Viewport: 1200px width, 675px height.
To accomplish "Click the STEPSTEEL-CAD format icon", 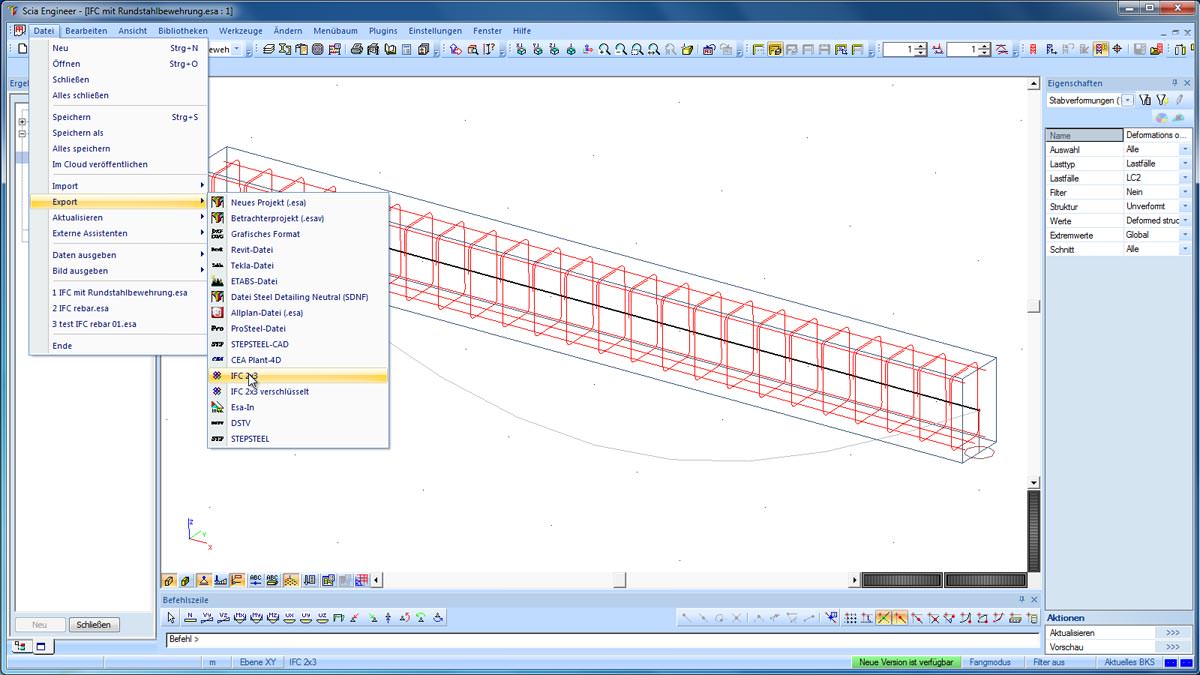I will (x=217, y=344).
